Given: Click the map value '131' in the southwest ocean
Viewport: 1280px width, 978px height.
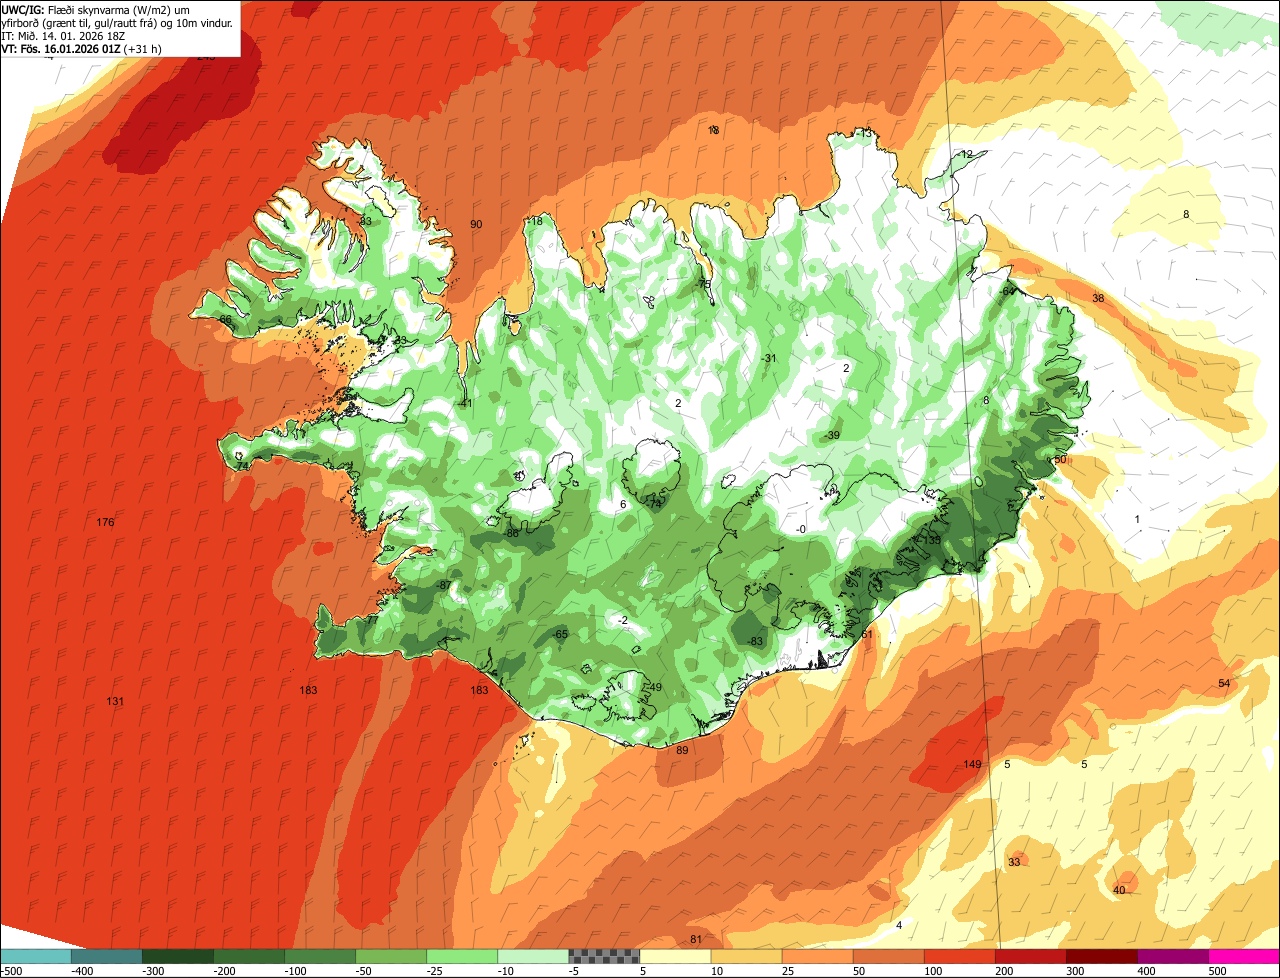Looking at the screenshot, I should 115,702.
